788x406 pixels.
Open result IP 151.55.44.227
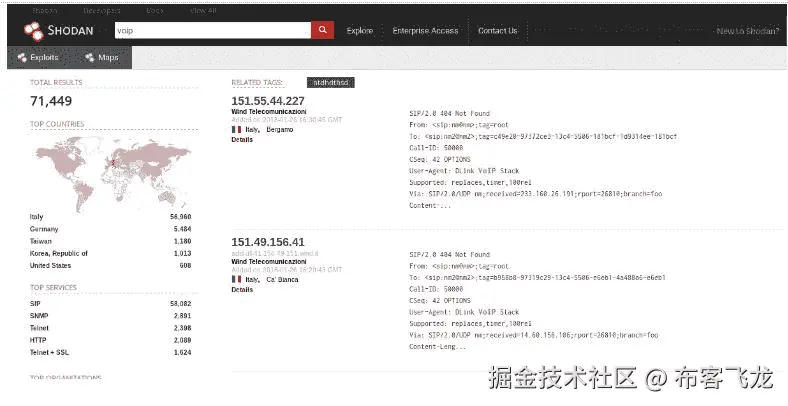pyautogui.click(x=268, y=101)
